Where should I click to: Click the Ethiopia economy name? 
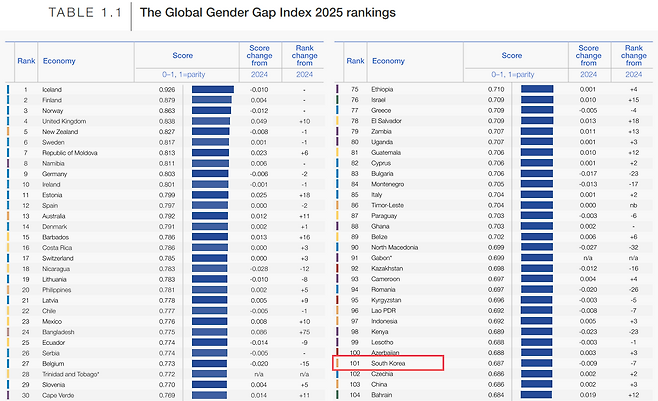coord(382,89)
